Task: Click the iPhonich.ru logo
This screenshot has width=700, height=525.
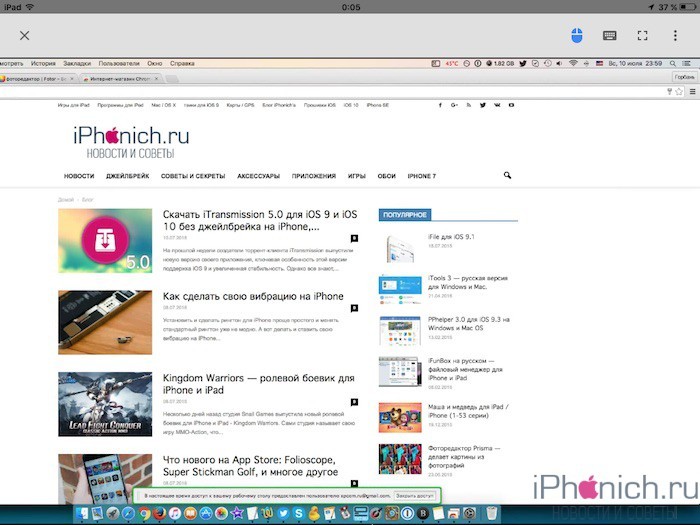Action: 131,142
